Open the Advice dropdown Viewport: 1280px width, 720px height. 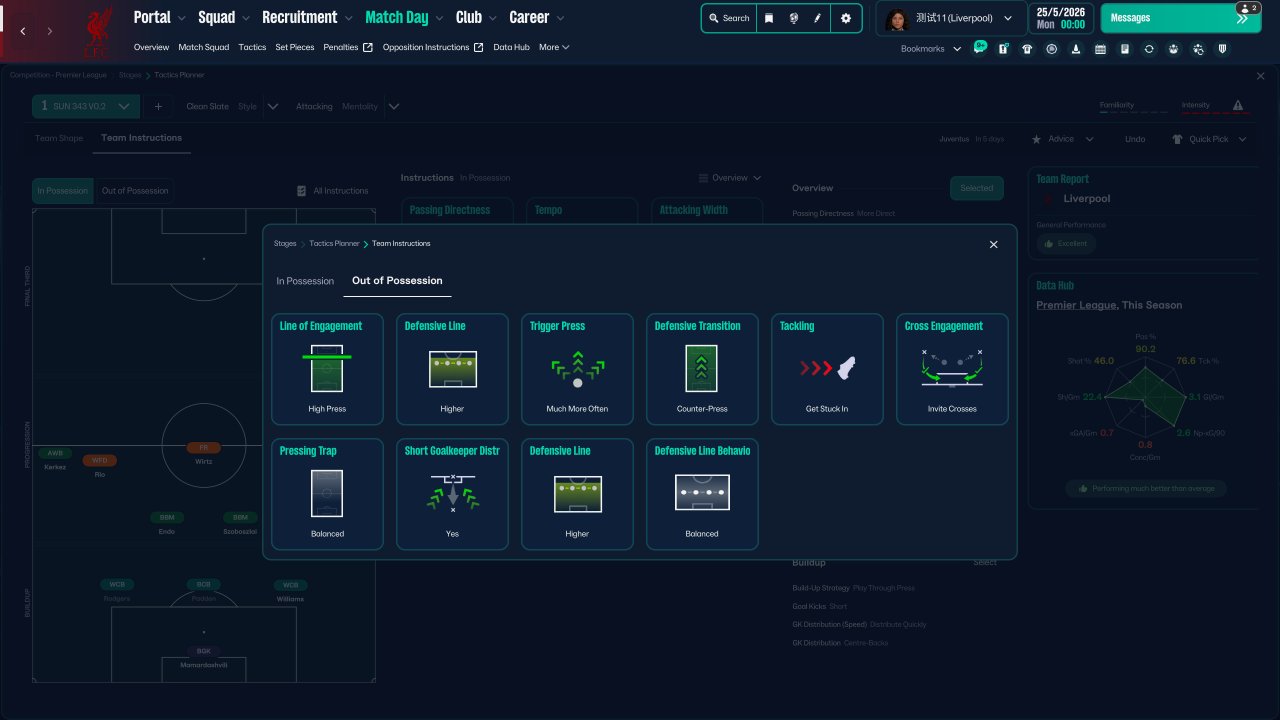pyautogui.click(x=1063, y=139)
